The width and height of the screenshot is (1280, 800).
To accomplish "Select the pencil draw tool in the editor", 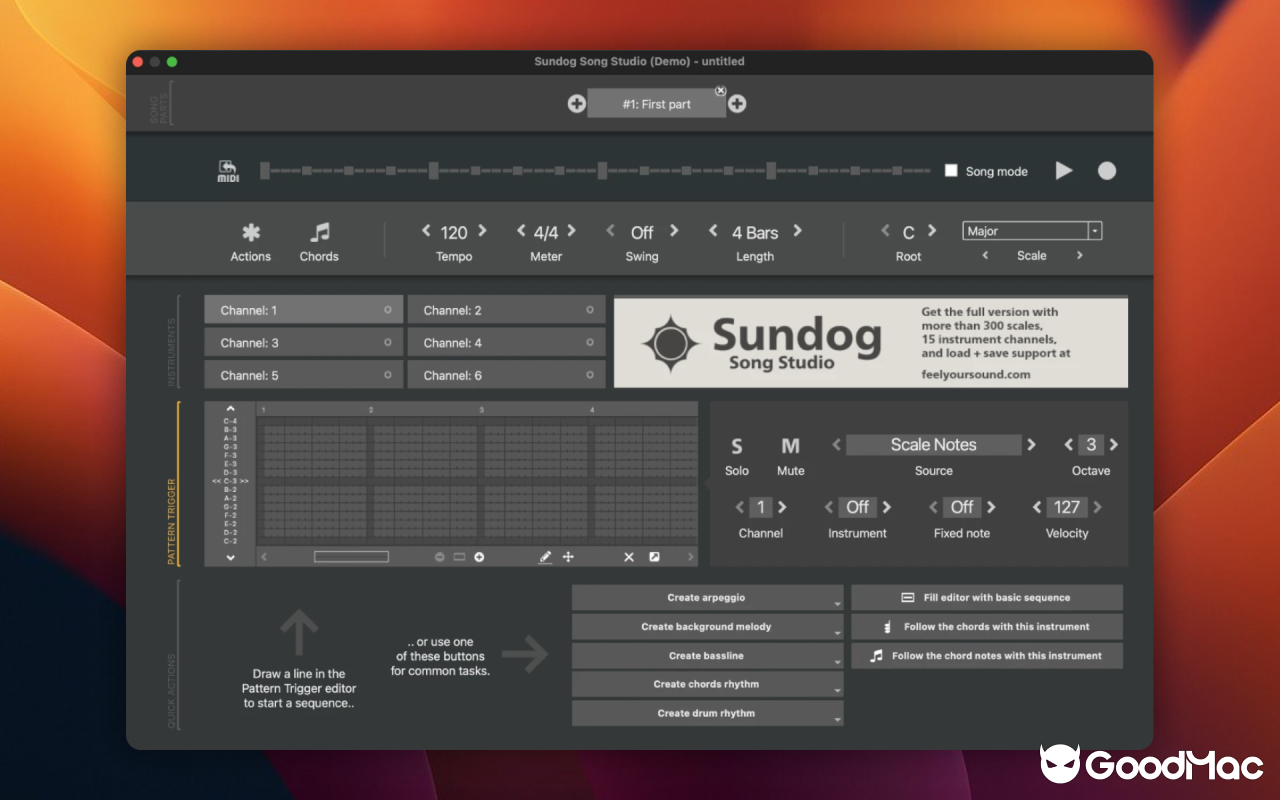I will point(544,557).
